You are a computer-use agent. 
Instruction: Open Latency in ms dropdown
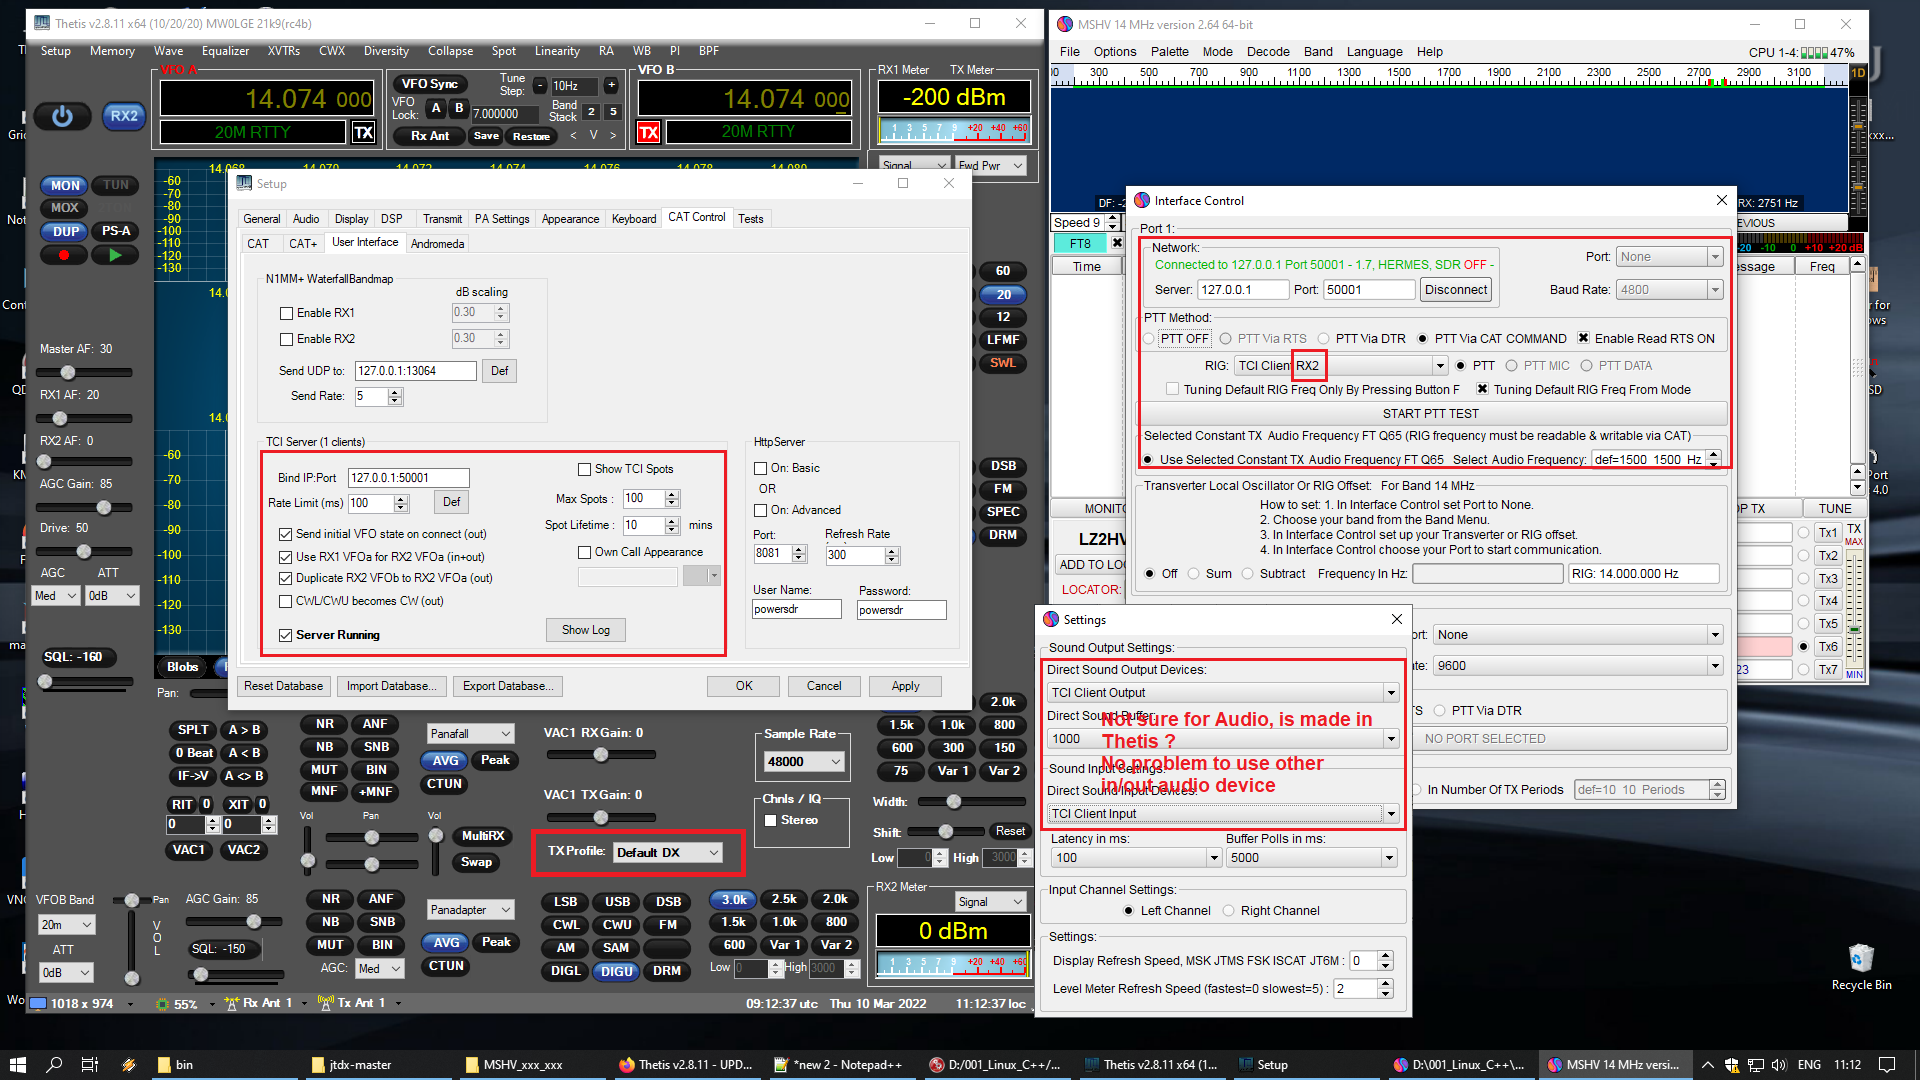(1136, 858)
